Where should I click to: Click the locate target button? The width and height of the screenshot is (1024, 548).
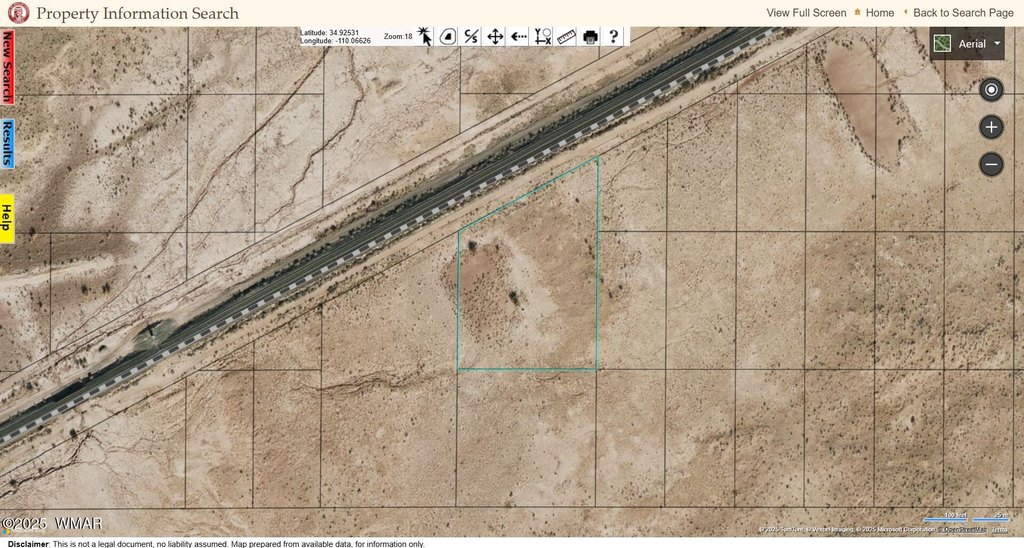991,90
